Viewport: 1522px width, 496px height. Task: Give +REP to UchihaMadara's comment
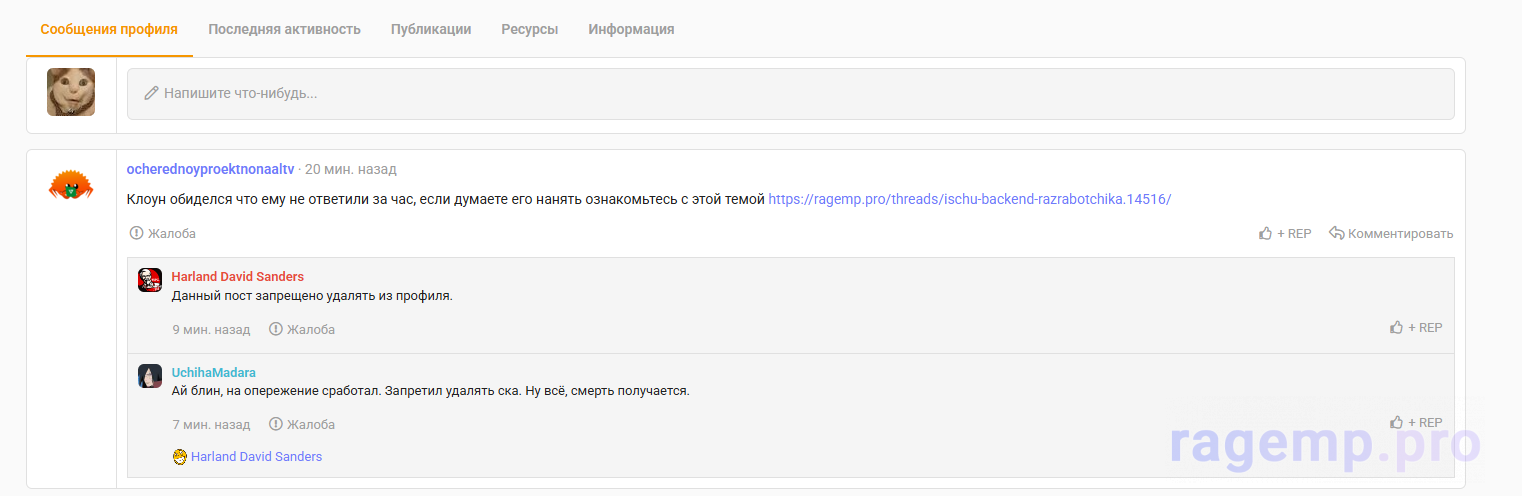(1416, 422)
